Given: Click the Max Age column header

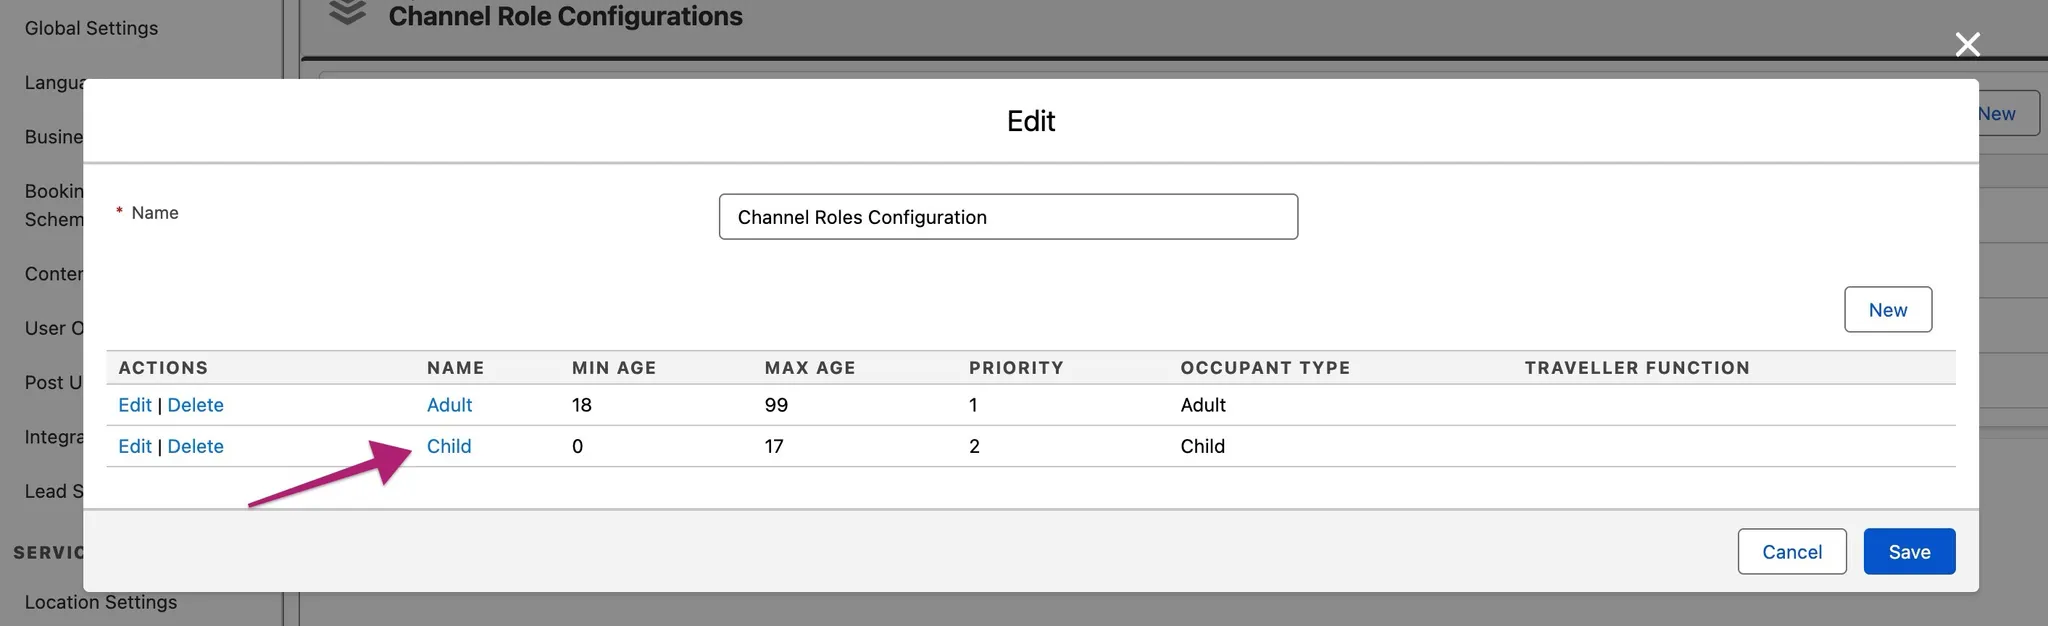Looking at the screenshot, I should coord(810,368).
